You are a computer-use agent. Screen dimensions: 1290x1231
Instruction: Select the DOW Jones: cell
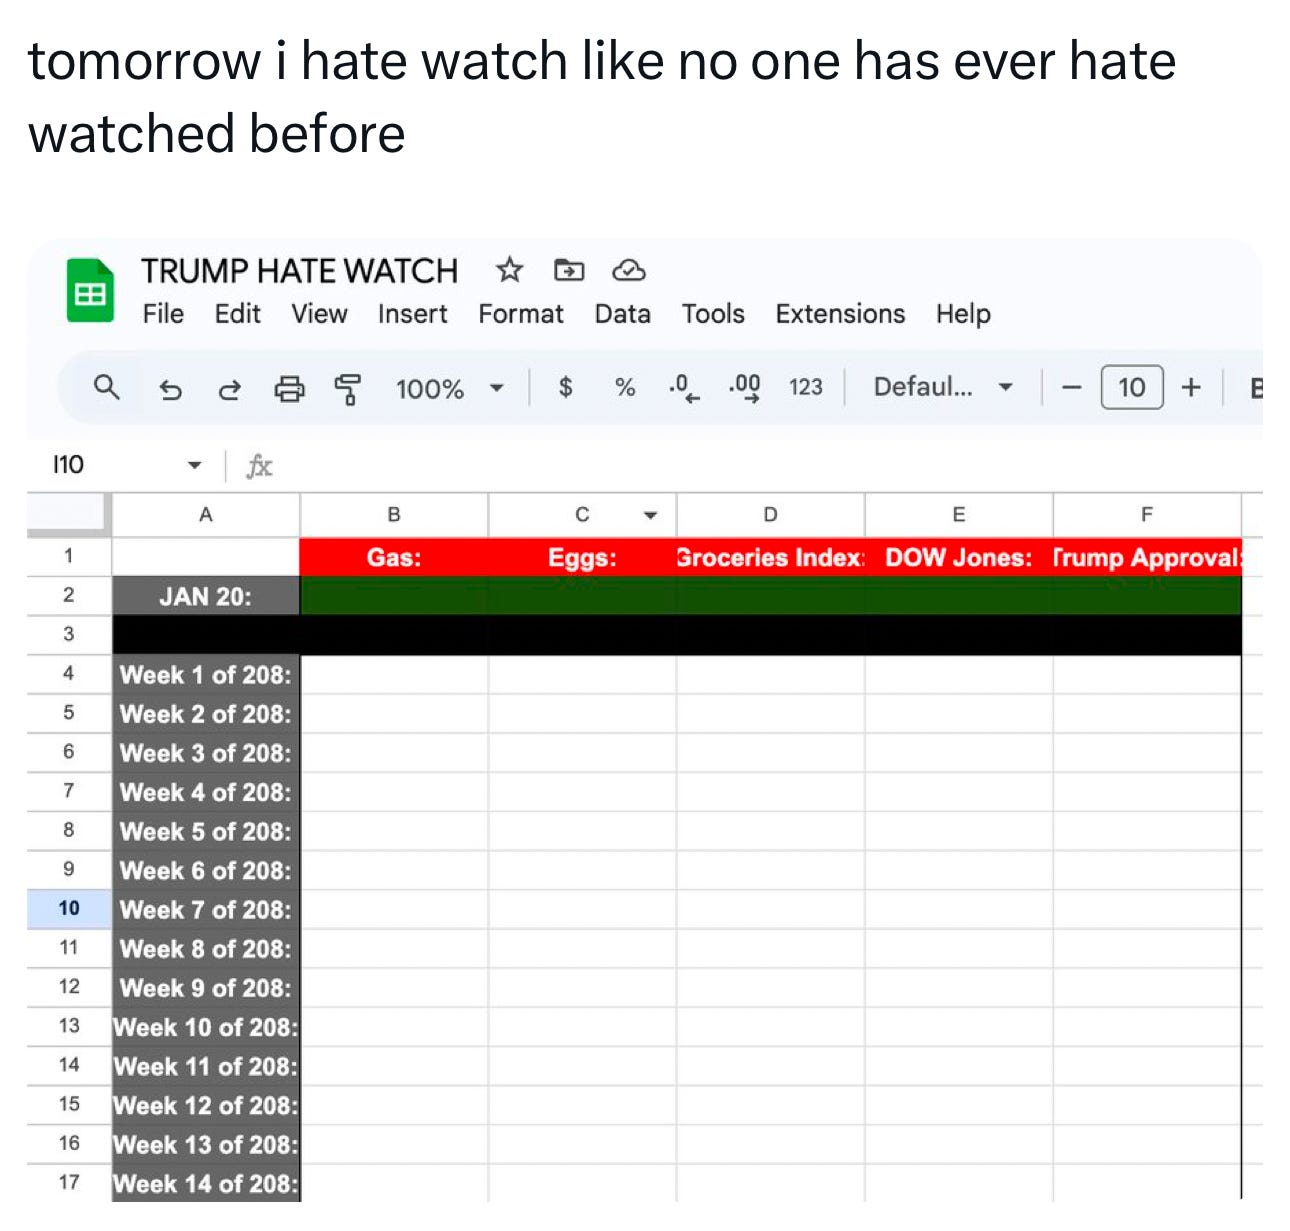tap(958, 557)
